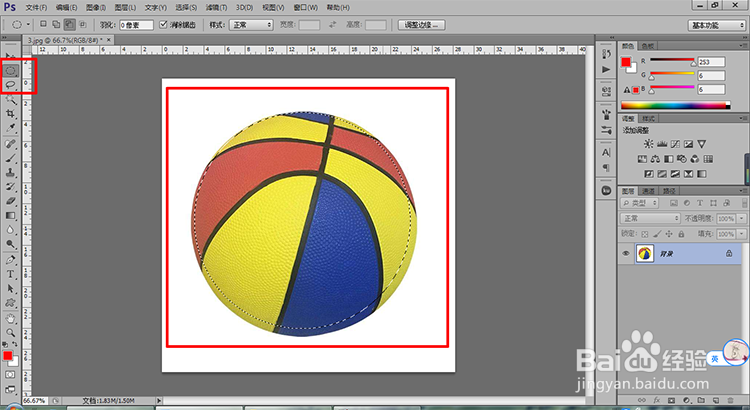Select the Eraser tool
This screenshot has width=750, height=410.
11,201
